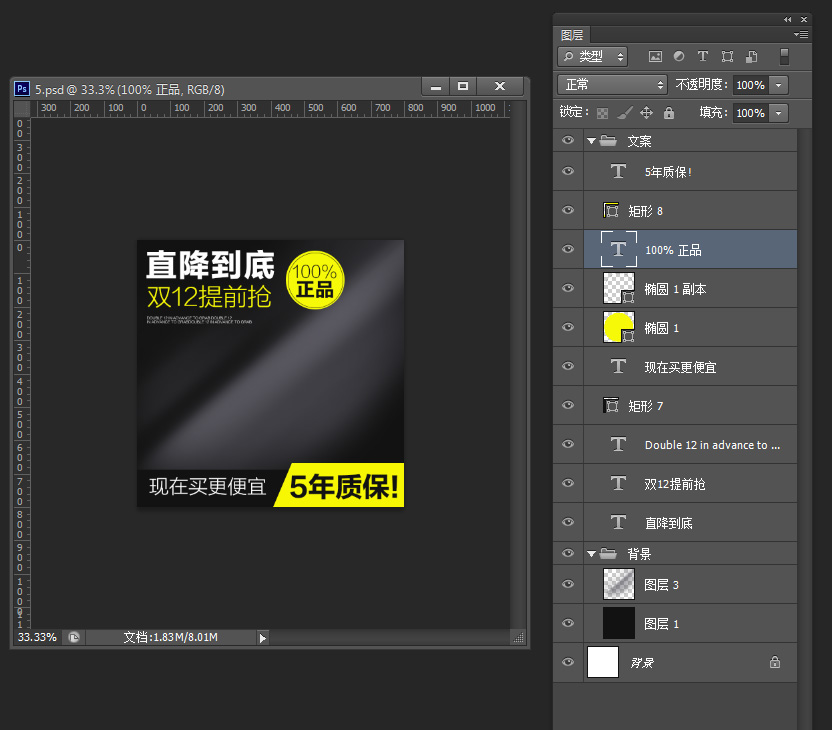This screenshot has width=832, height=730.
Task: Click the T thumbnail of 双12提前抢 layer
Action: pos(618,483)
